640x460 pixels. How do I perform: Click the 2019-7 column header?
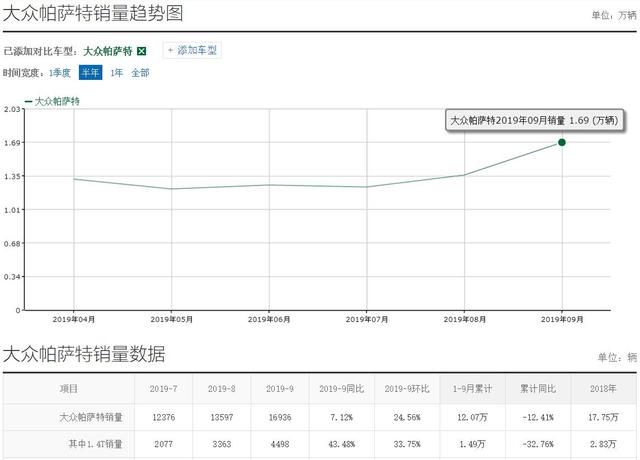click(163, 389)
